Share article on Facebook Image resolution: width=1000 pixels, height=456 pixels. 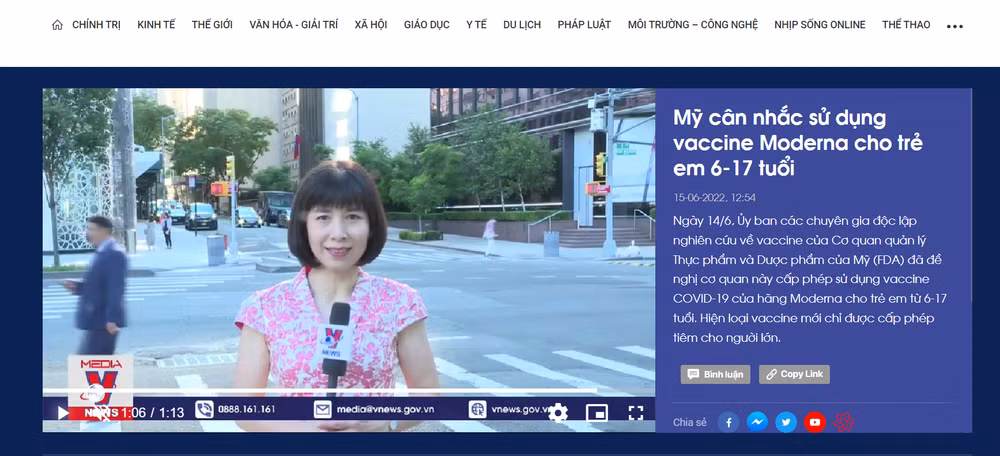pos(729,422)
